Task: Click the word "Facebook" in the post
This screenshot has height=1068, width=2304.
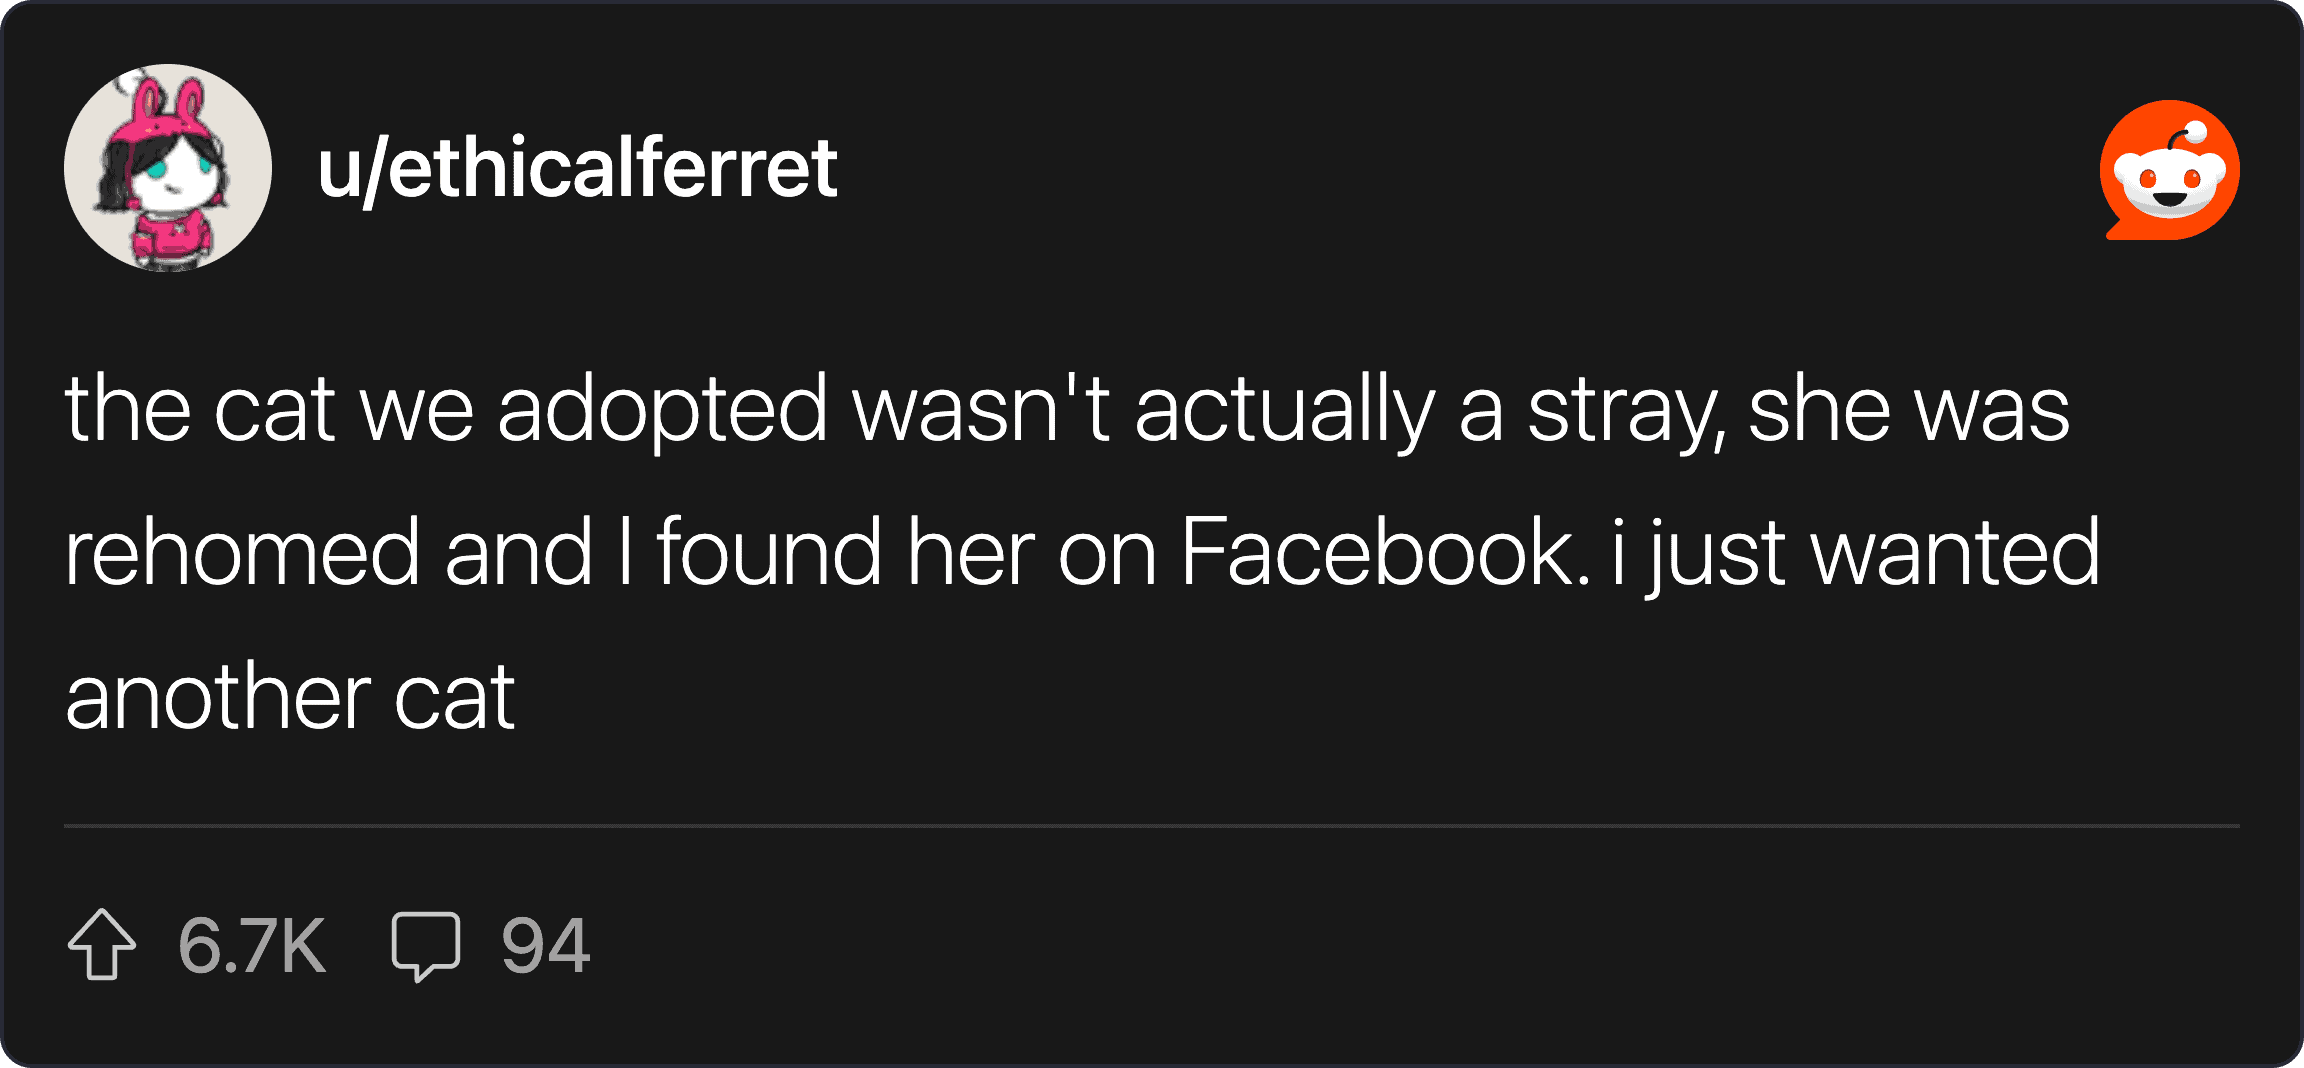Action: 1384,552
